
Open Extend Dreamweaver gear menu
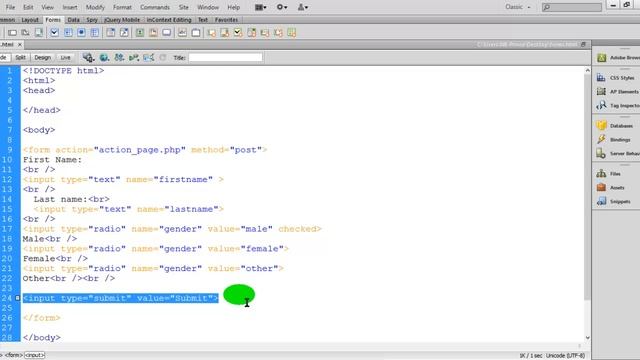click(282, 7)
